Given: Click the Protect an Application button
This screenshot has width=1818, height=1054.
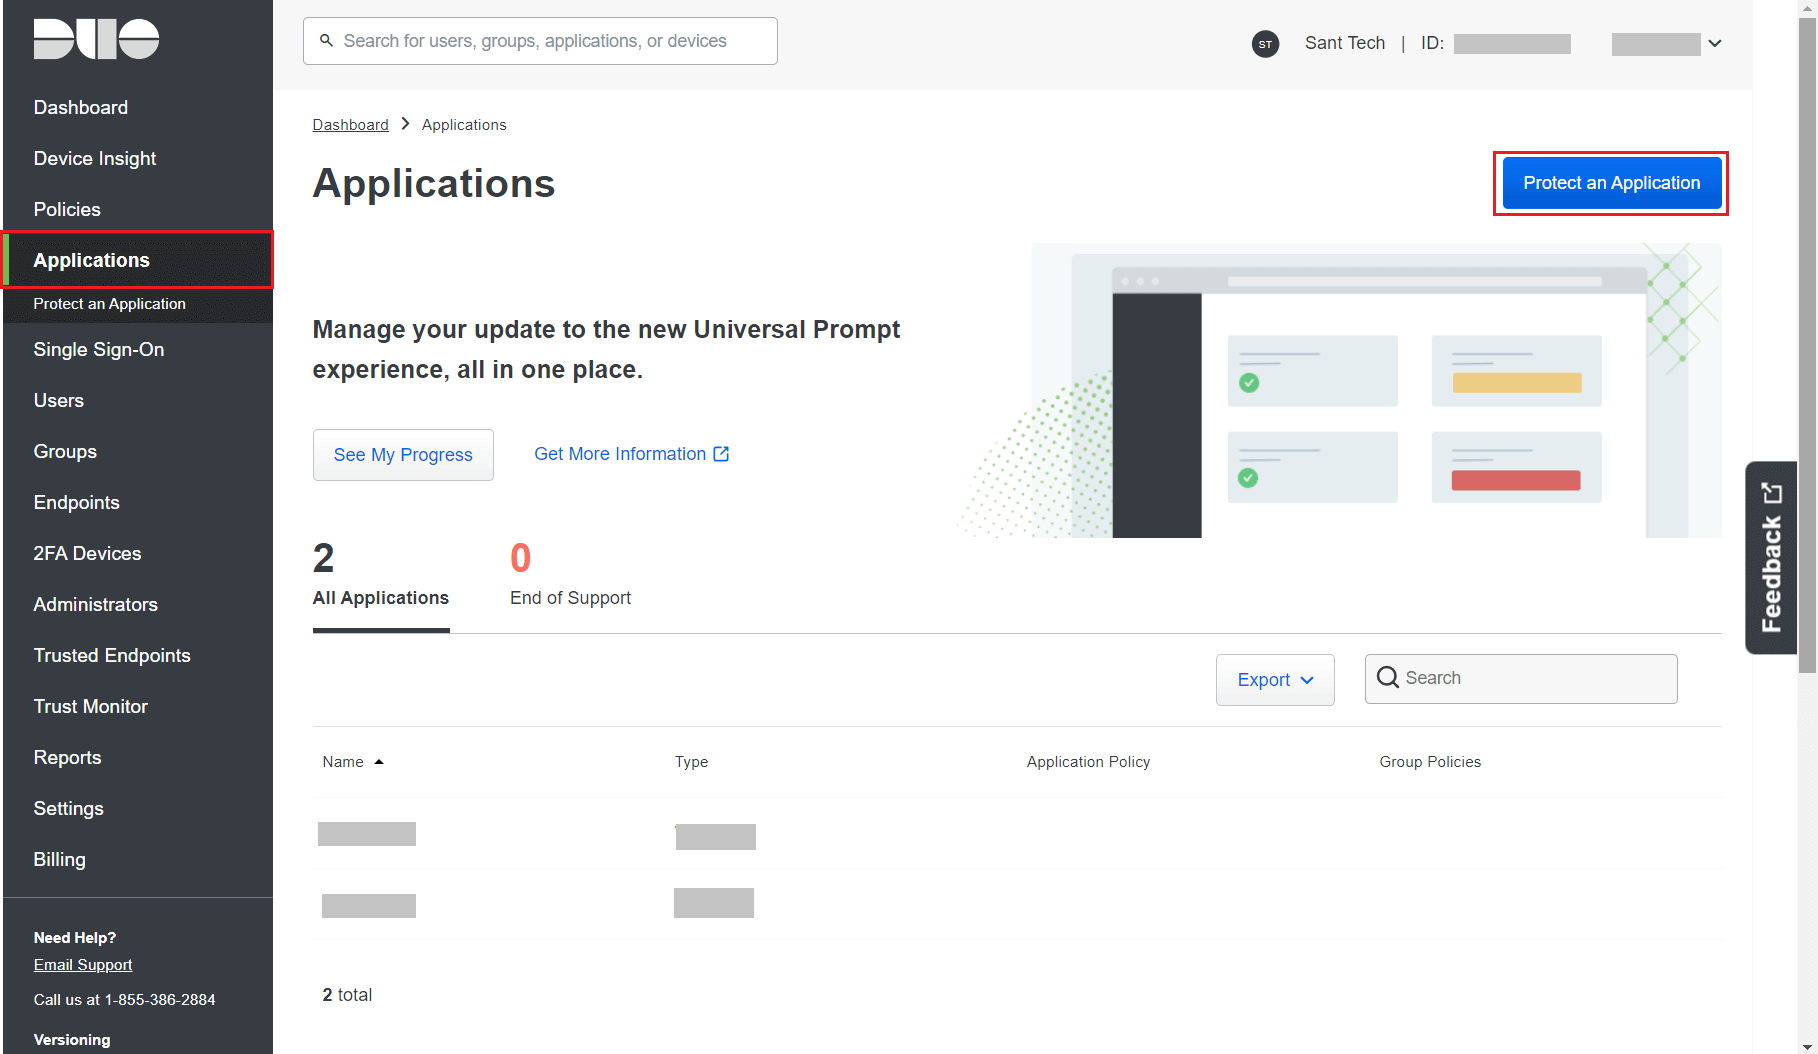Looking at the screenshot, I should tap(1610, 183).
